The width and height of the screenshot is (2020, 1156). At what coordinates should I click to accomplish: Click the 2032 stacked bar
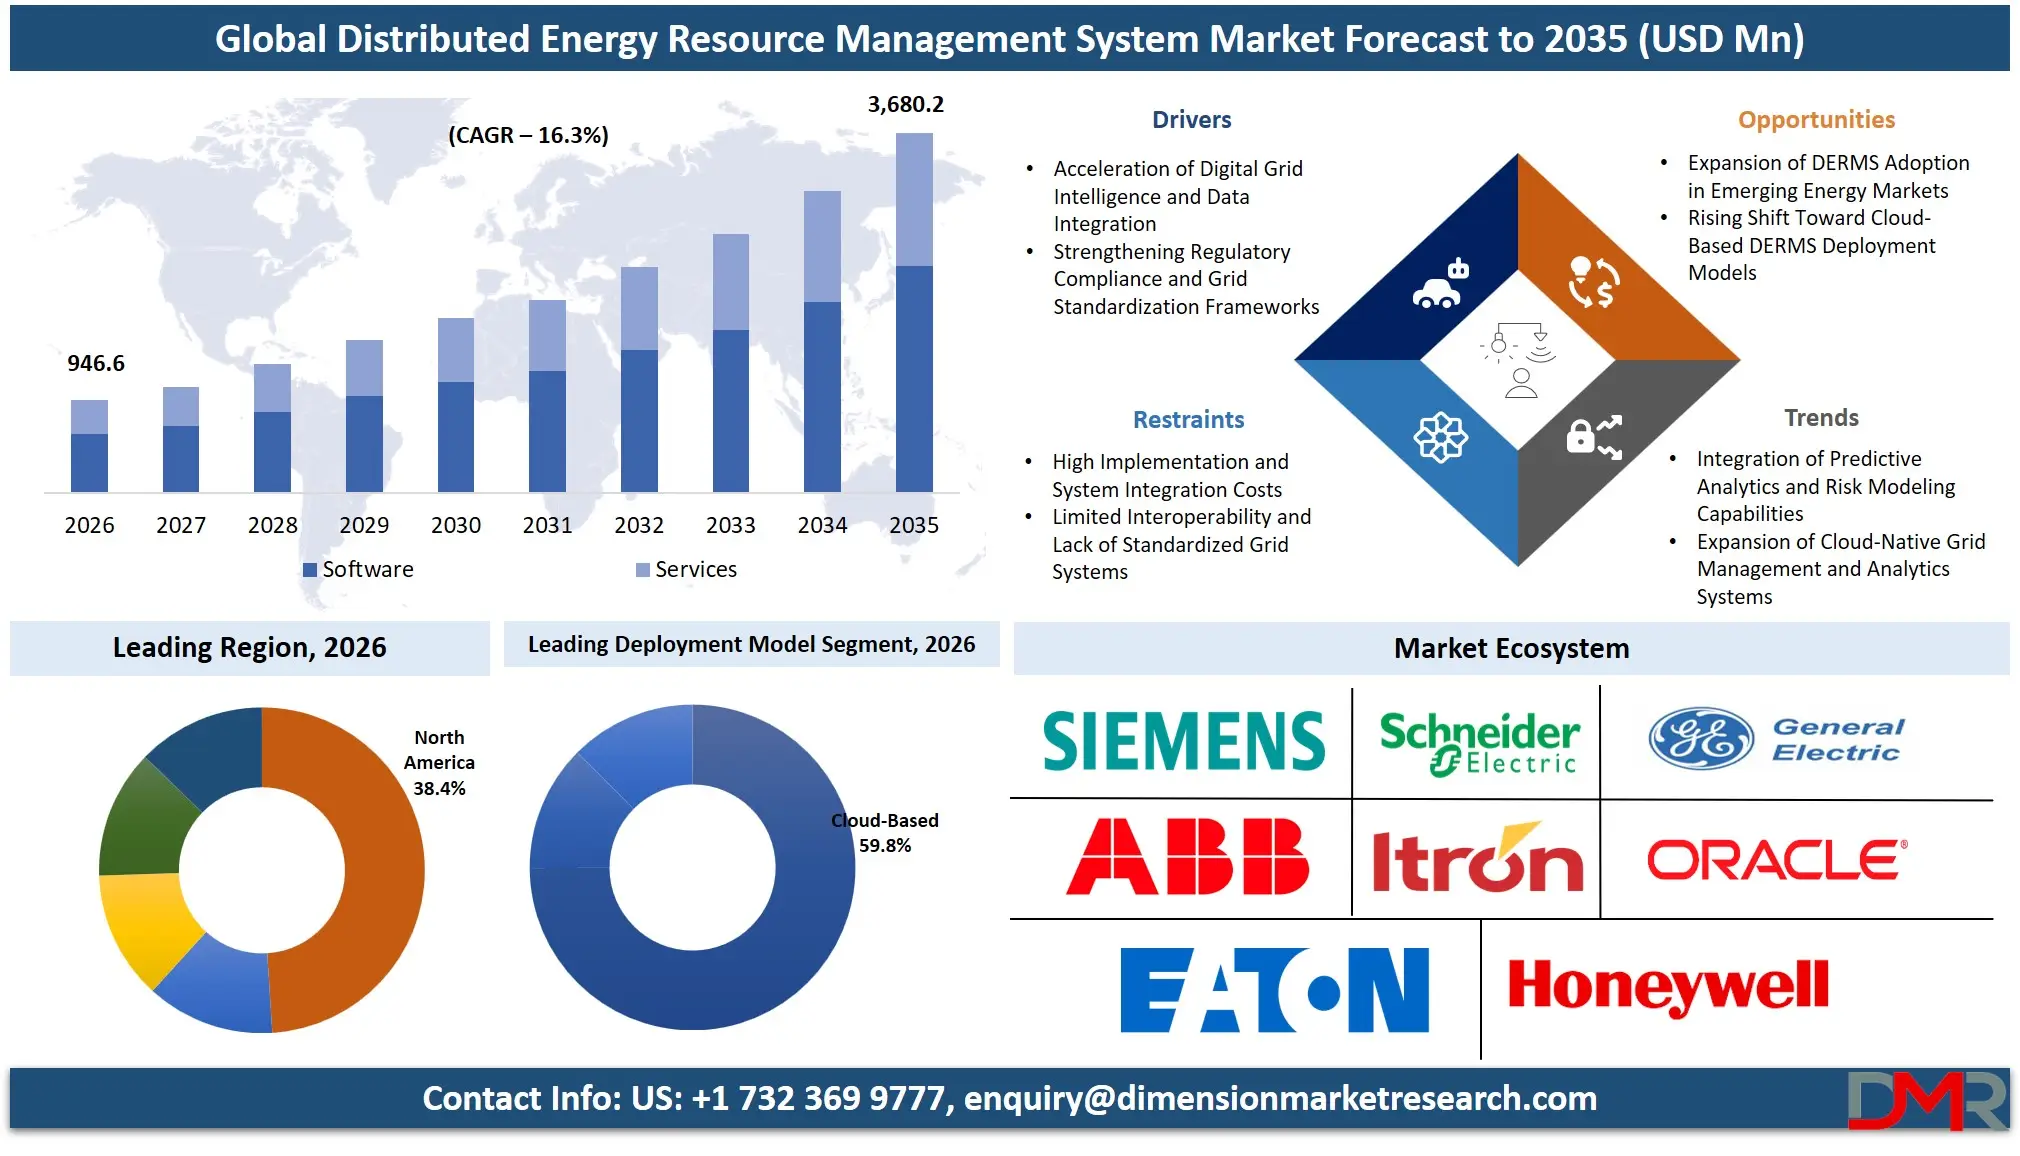pos(639,379)
